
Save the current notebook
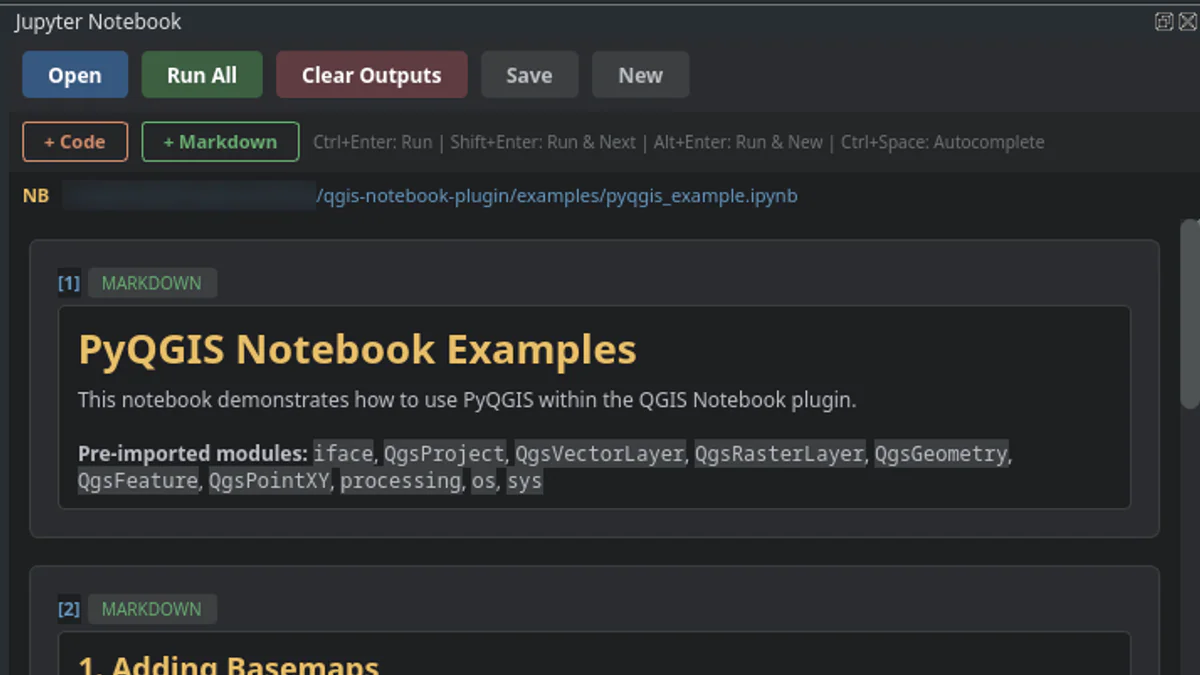click(529, 74)
